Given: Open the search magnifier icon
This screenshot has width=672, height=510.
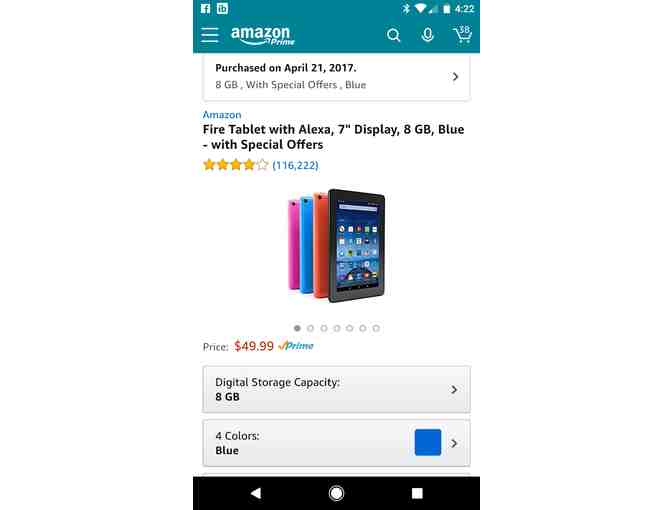Looking at the screenshot, I should [x=393, y=35].
